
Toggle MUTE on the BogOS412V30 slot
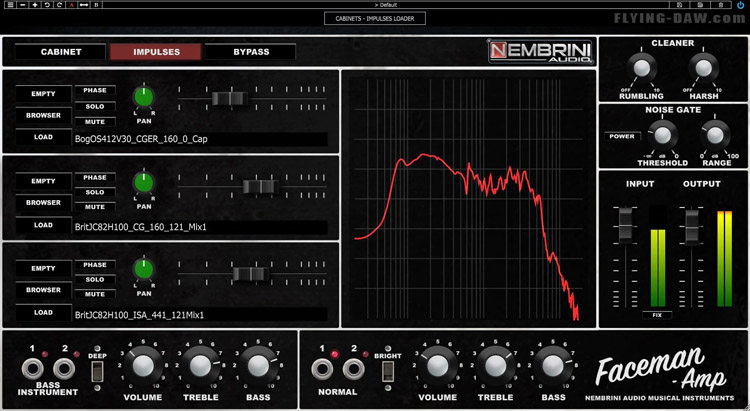(x=95, y=122)
